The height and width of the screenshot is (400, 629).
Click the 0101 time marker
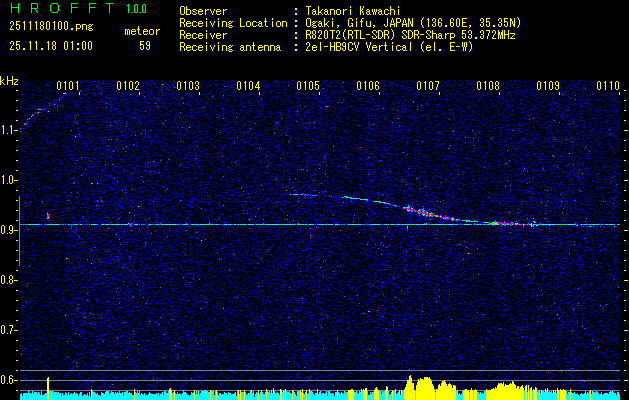[68, 86]
